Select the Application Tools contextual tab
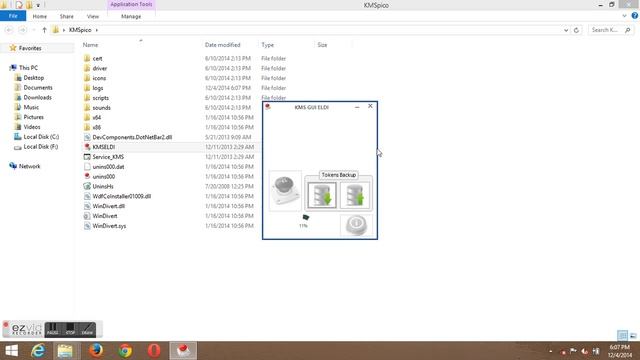This screenshot has height=360, width=640. (131, 4)
